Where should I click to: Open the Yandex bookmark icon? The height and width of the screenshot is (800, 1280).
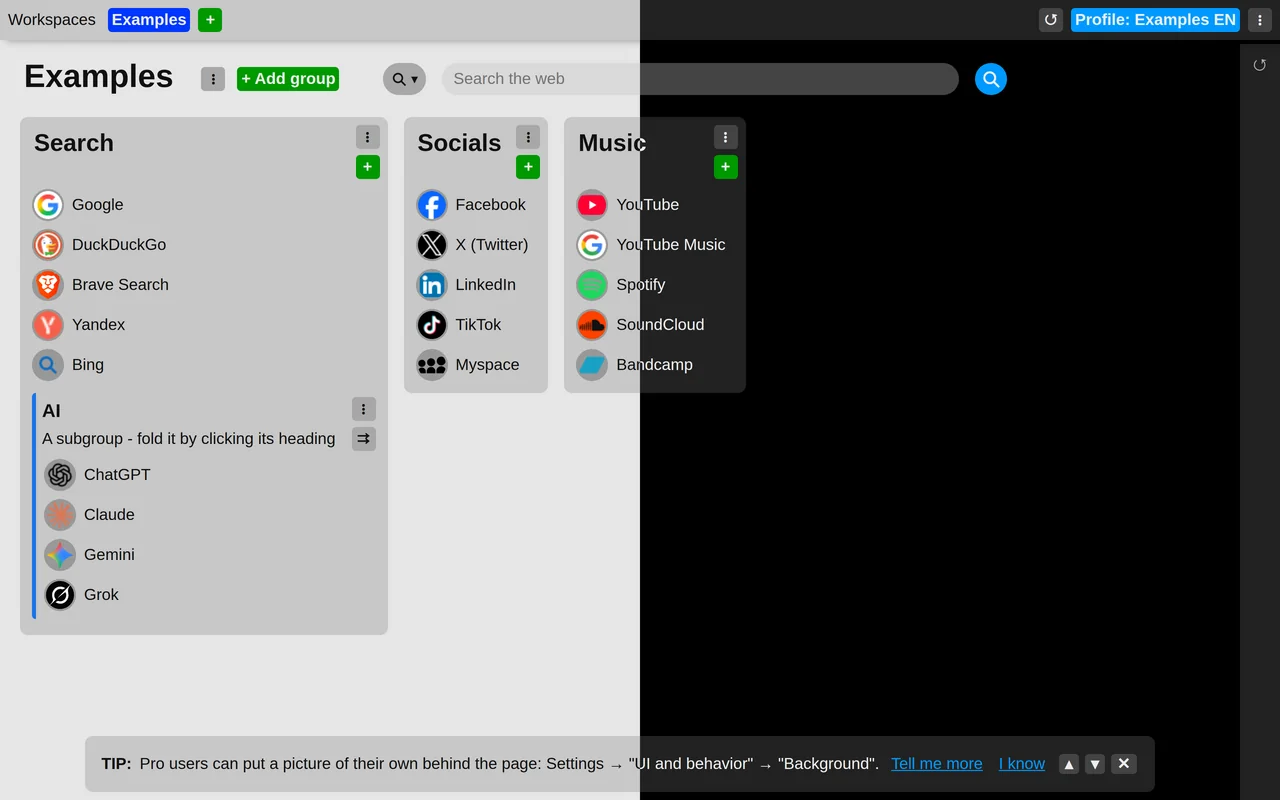coord(48,325)
